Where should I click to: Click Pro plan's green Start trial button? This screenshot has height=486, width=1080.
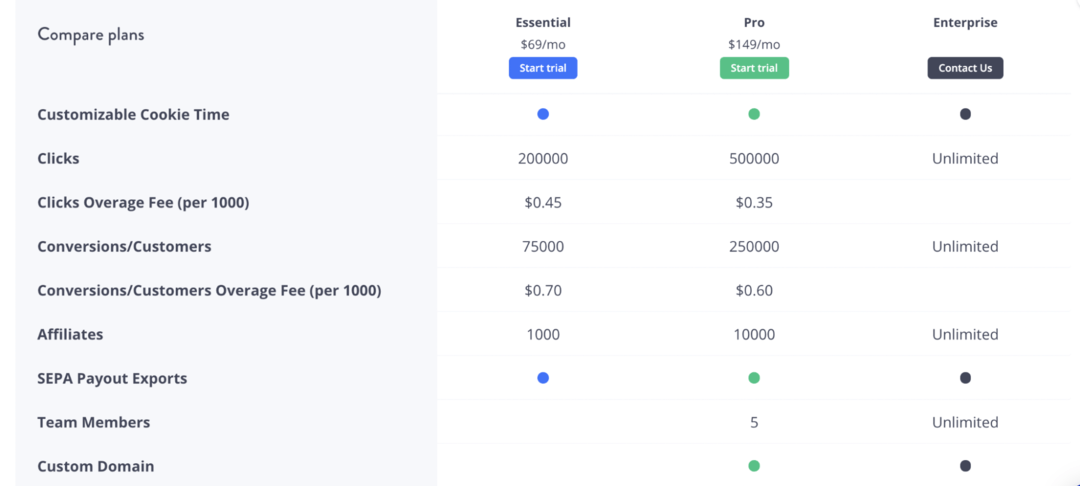tap(754, 68)
